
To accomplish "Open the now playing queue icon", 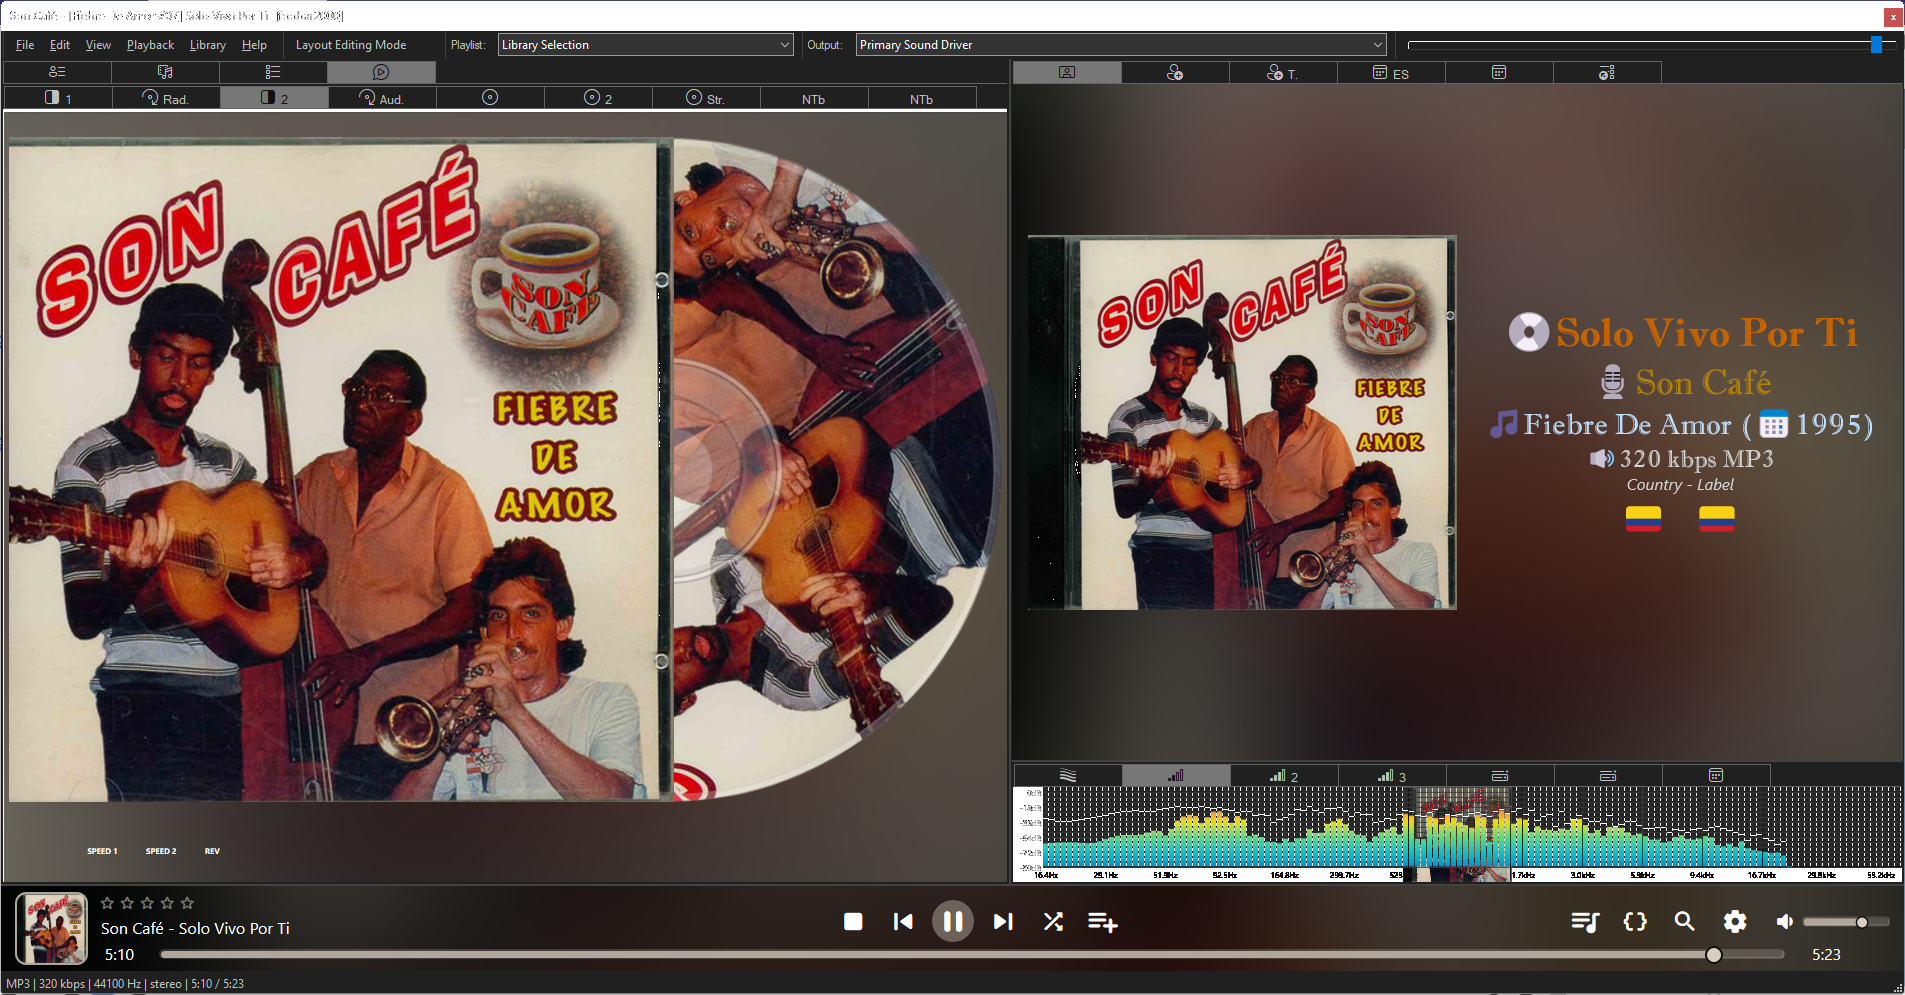I will click(x=1585, y=922).
